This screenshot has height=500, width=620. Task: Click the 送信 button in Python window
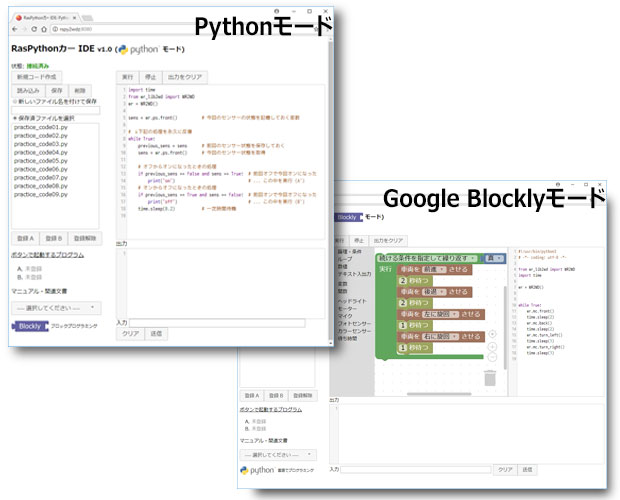click(x=156, y=334)
